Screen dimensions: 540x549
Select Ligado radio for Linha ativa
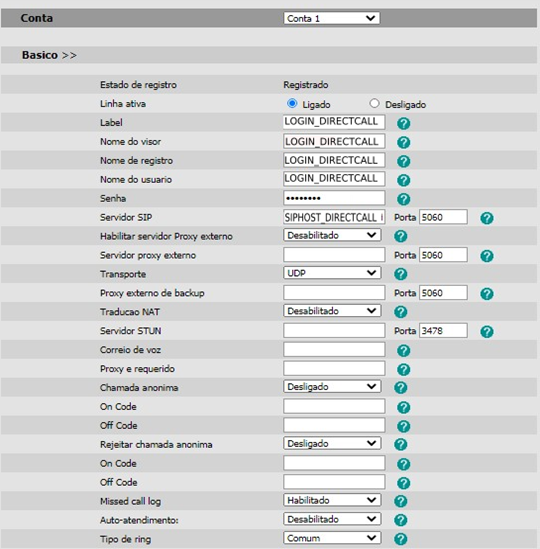292,103
